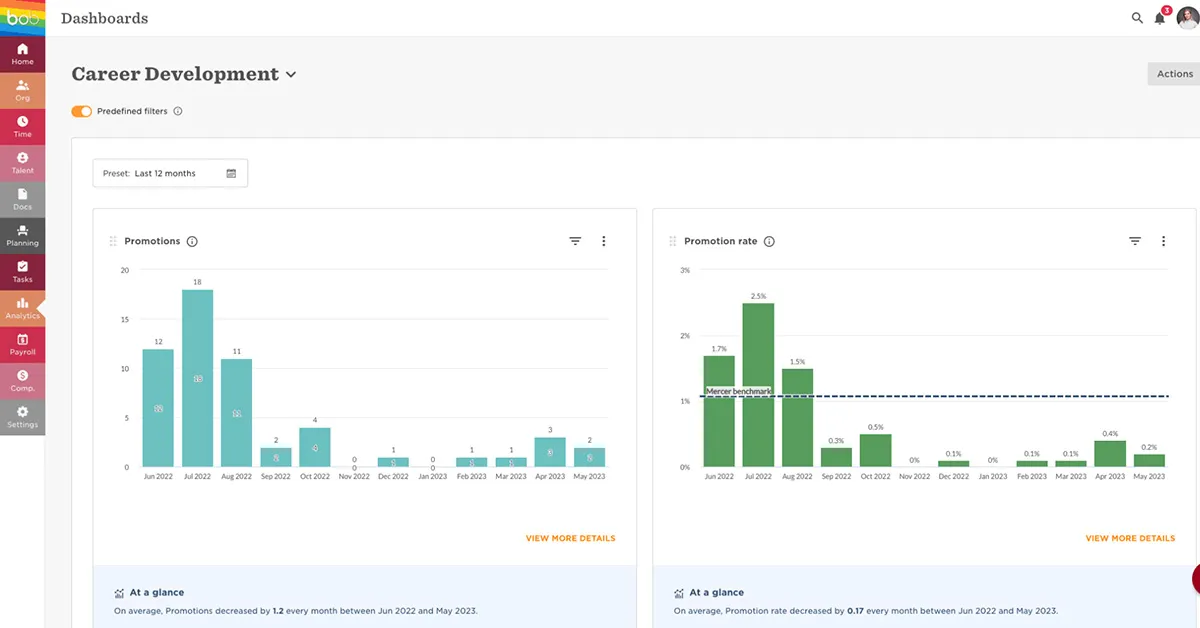Expand the Career Development dashboard dropdown

tap(291, 75)
